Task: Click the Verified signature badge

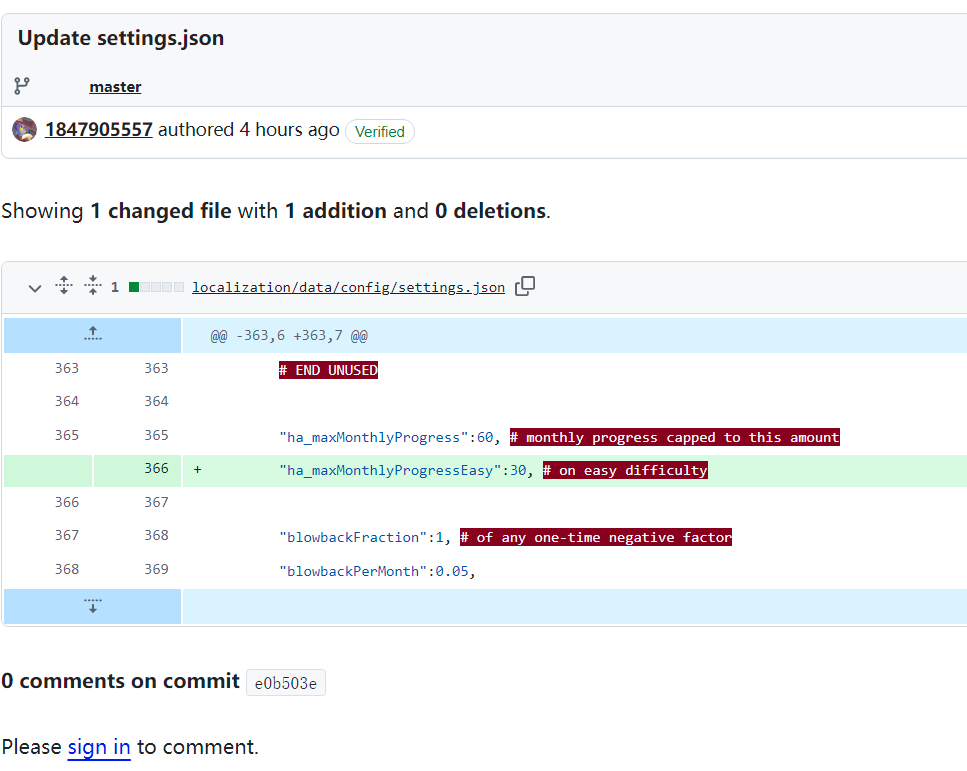Action: pos(380,131)
